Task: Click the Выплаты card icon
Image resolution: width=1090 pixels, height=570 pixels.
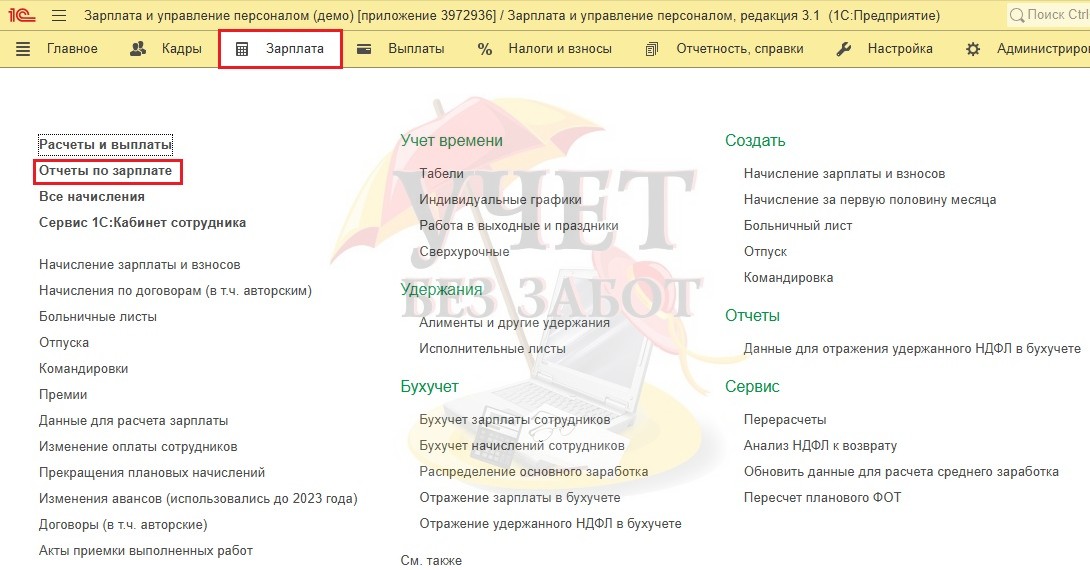Action: (364, 49)
